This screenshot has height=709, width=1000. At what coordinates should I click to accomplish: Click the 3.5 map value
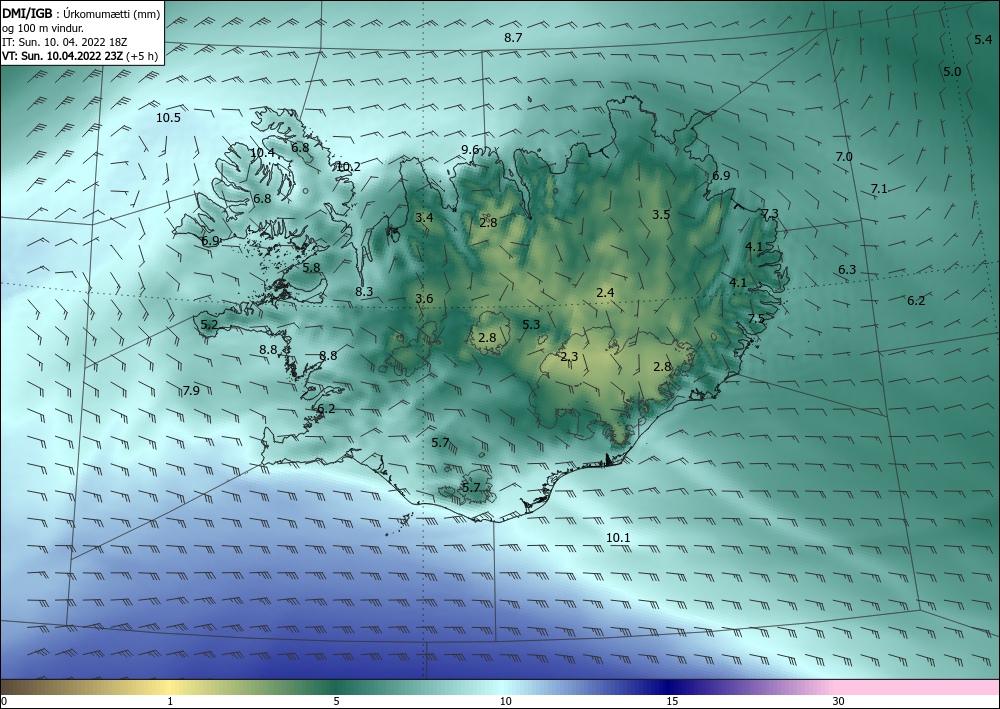coord(661,214)
